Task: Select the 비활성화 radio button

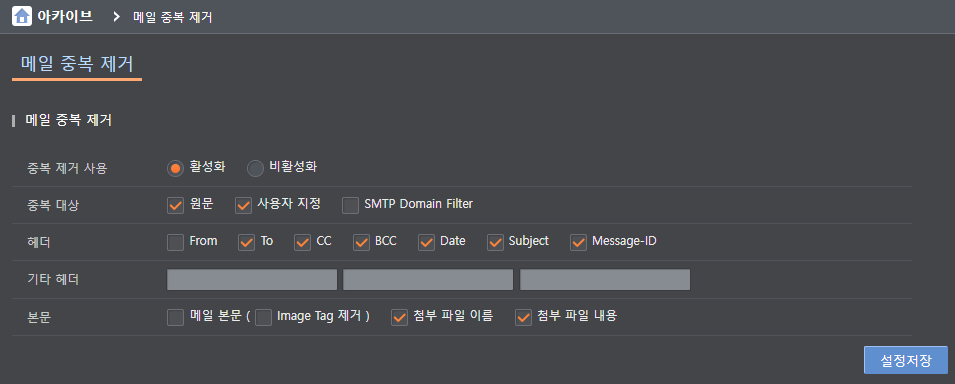Action: (x=255, y=168)
